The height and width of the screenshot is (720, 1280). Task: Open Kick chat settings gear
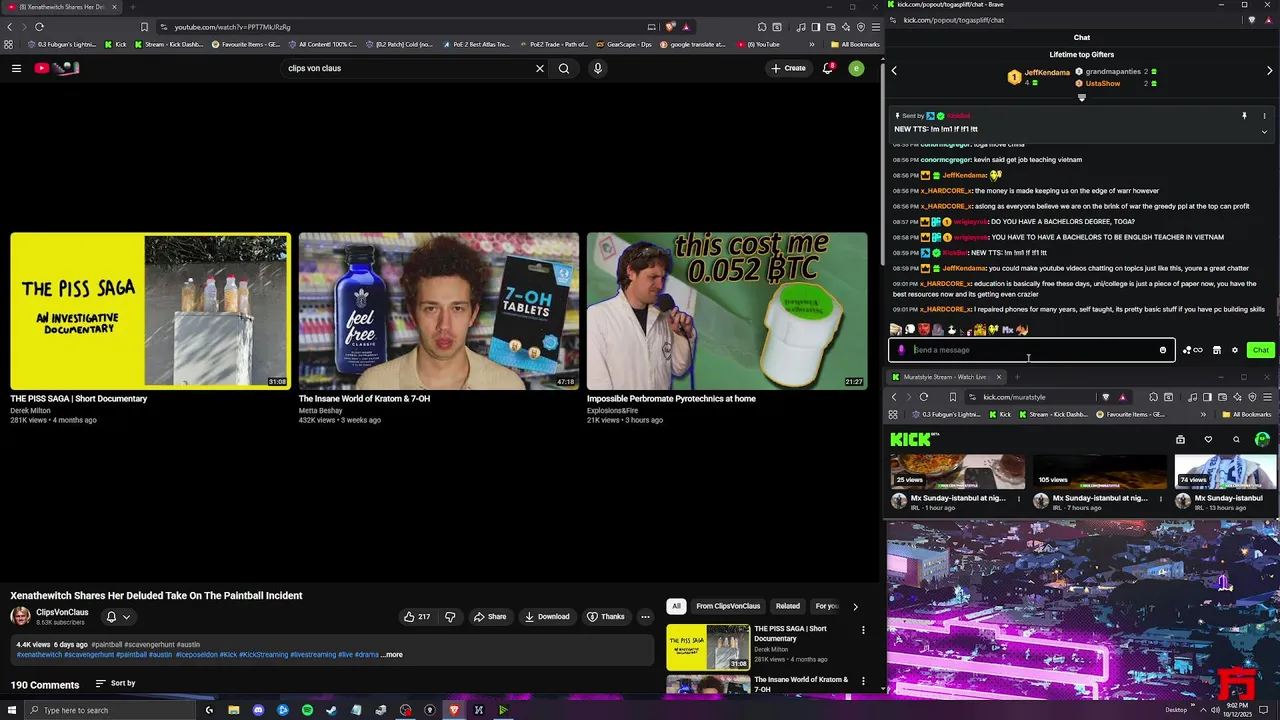[1235, 350]
